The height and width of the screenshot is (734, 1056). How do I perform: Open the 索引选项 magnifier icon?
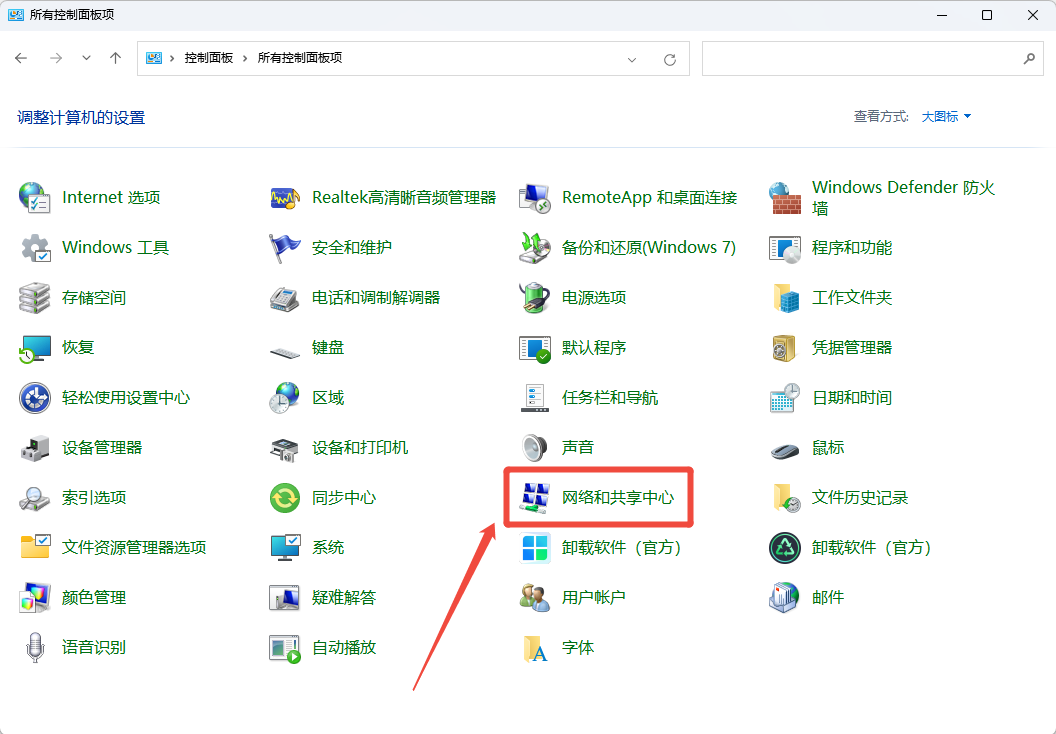[34, 498]
